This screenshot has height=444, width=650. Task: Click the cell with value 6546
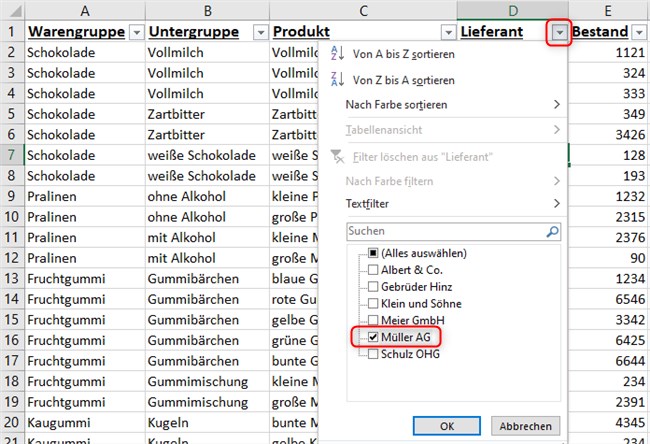pos(608,299)
